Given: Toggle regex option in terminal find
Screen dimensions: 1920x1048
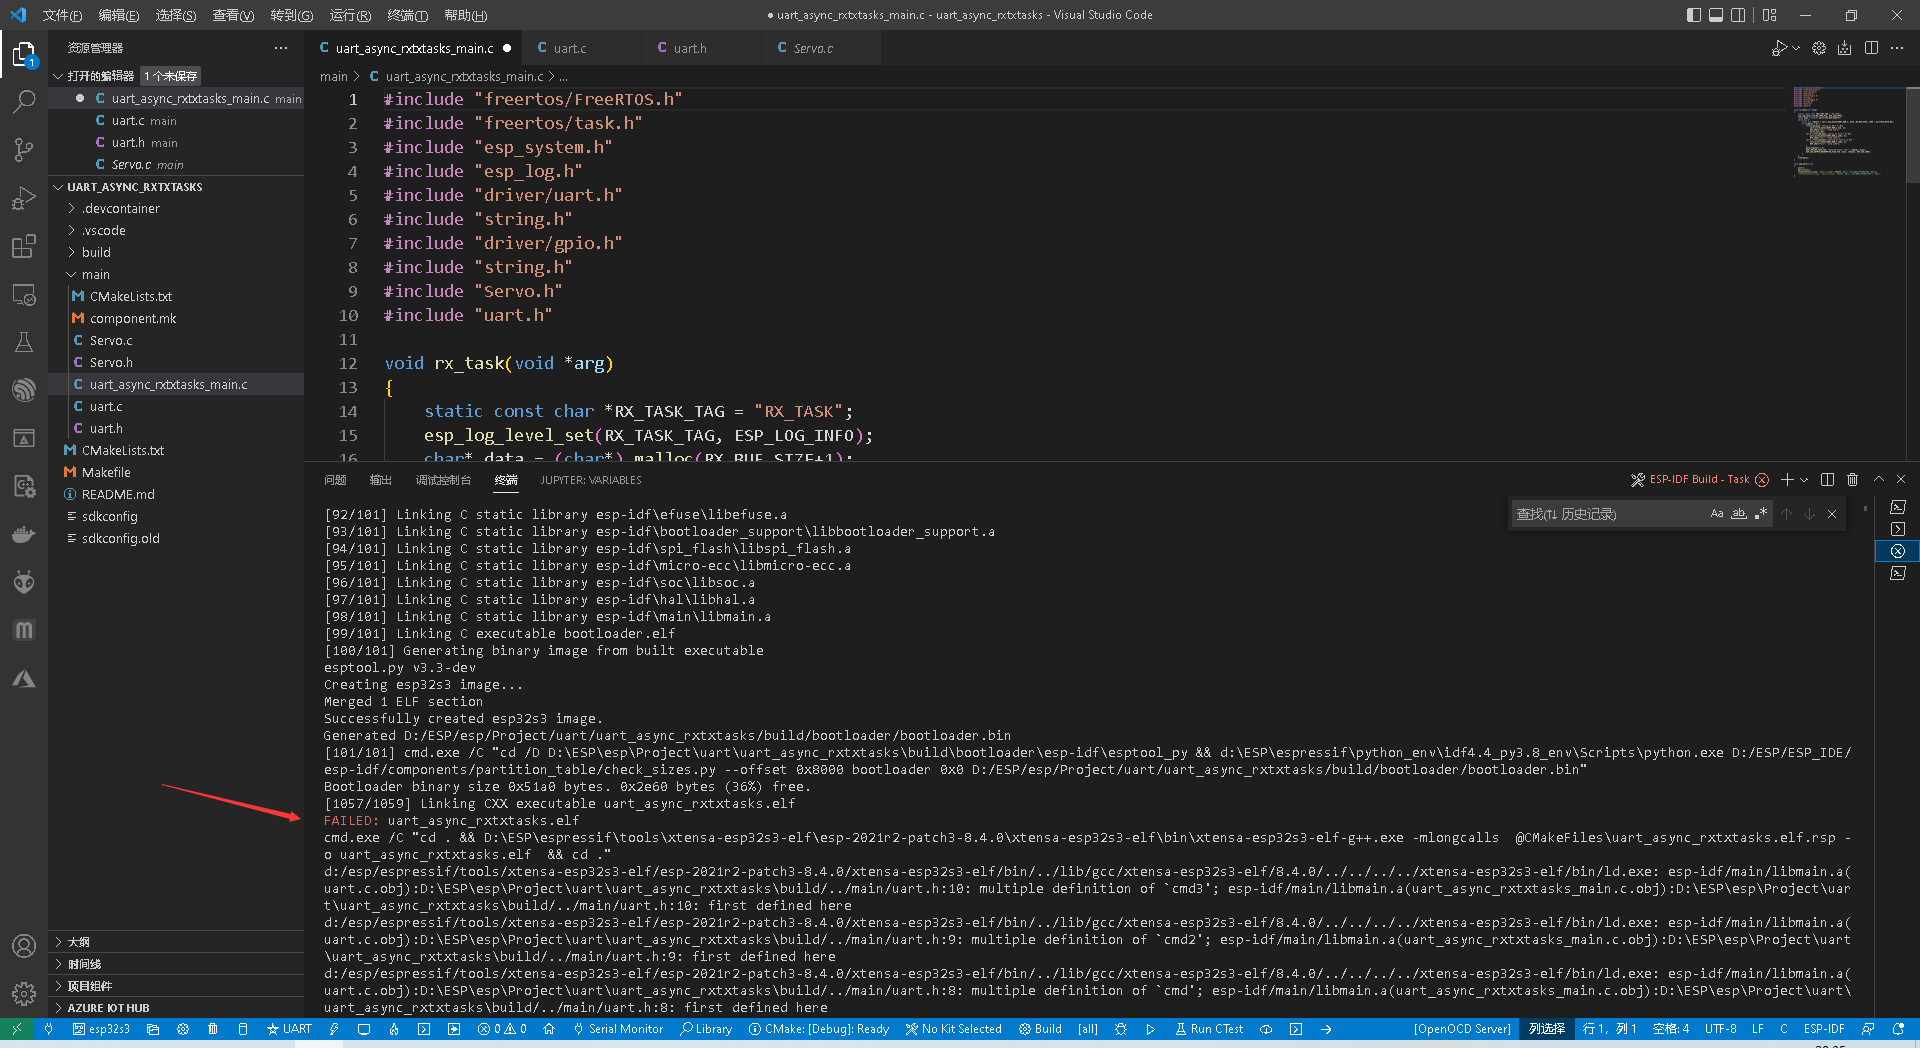Looking at the screenshot, I should (x=1761, y=514).
